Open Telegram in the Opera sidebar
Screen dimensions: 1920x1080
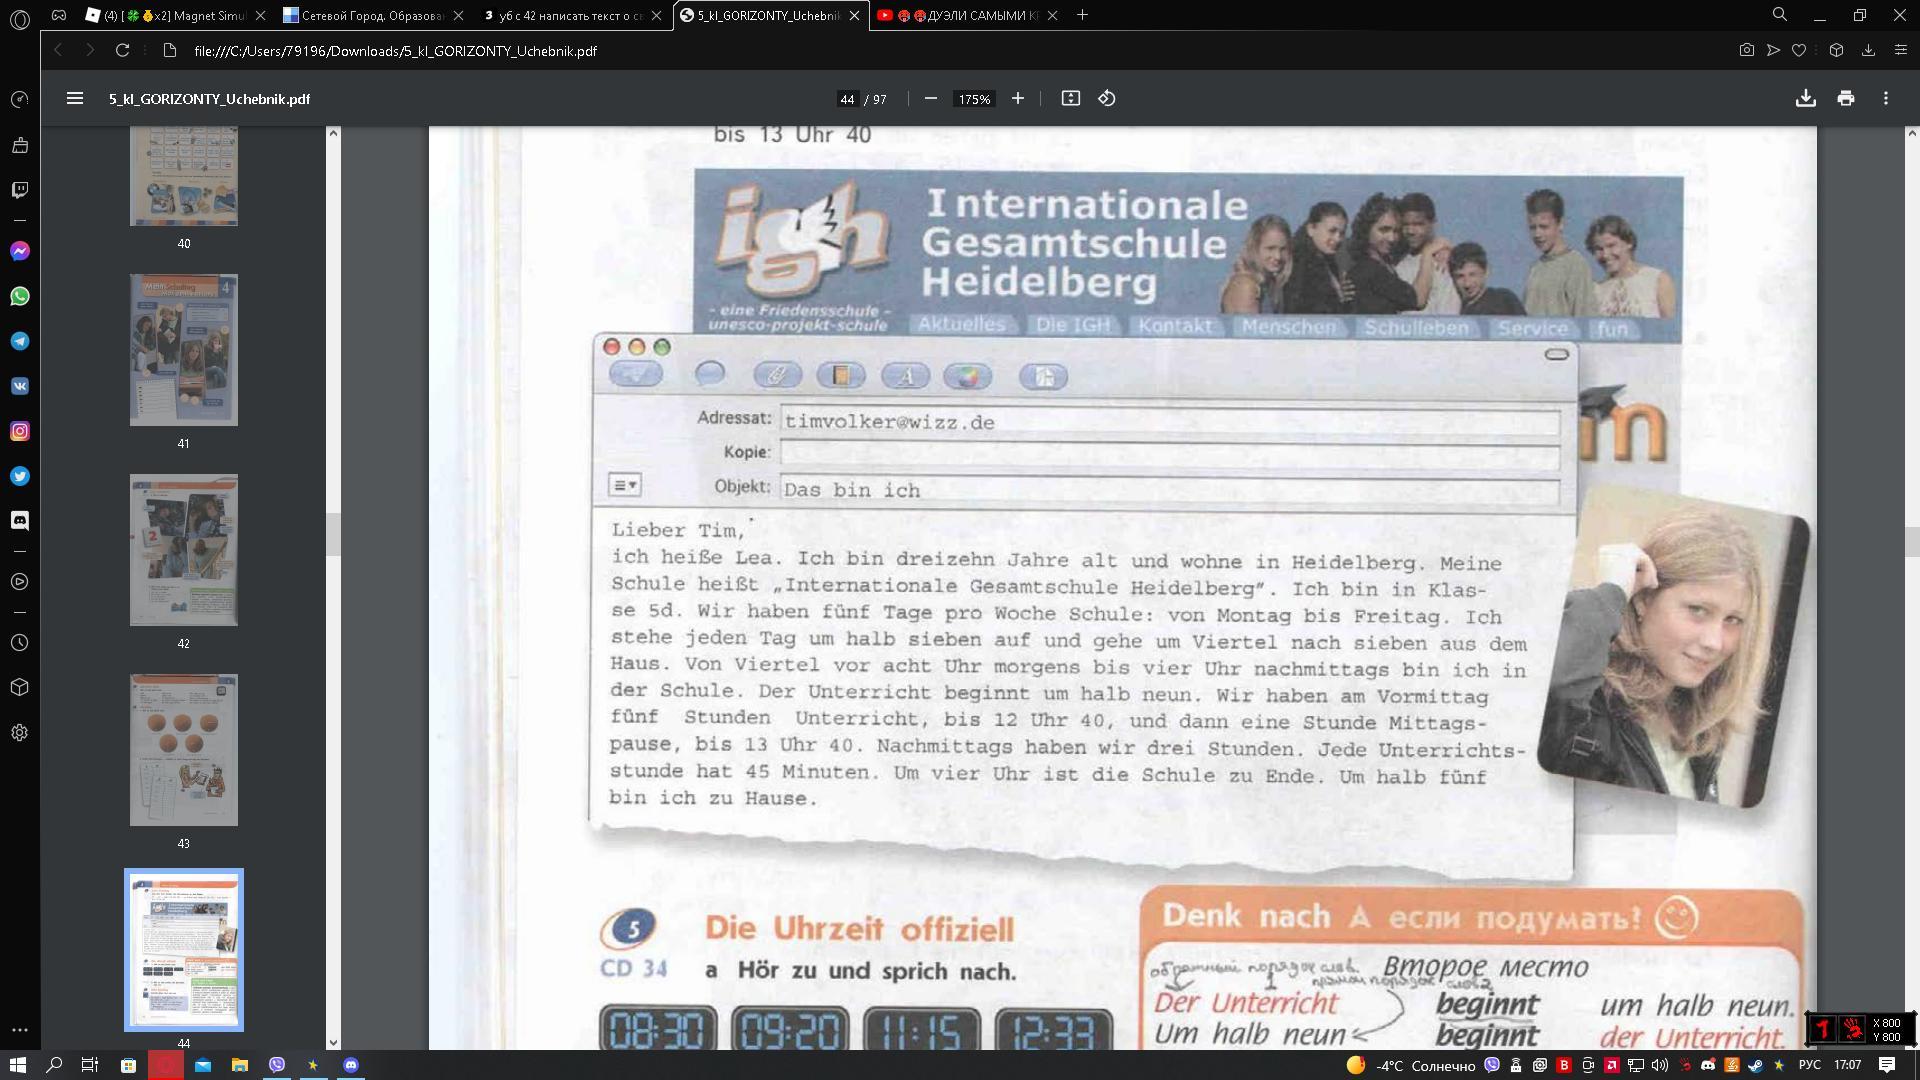(x=19, y=341)
